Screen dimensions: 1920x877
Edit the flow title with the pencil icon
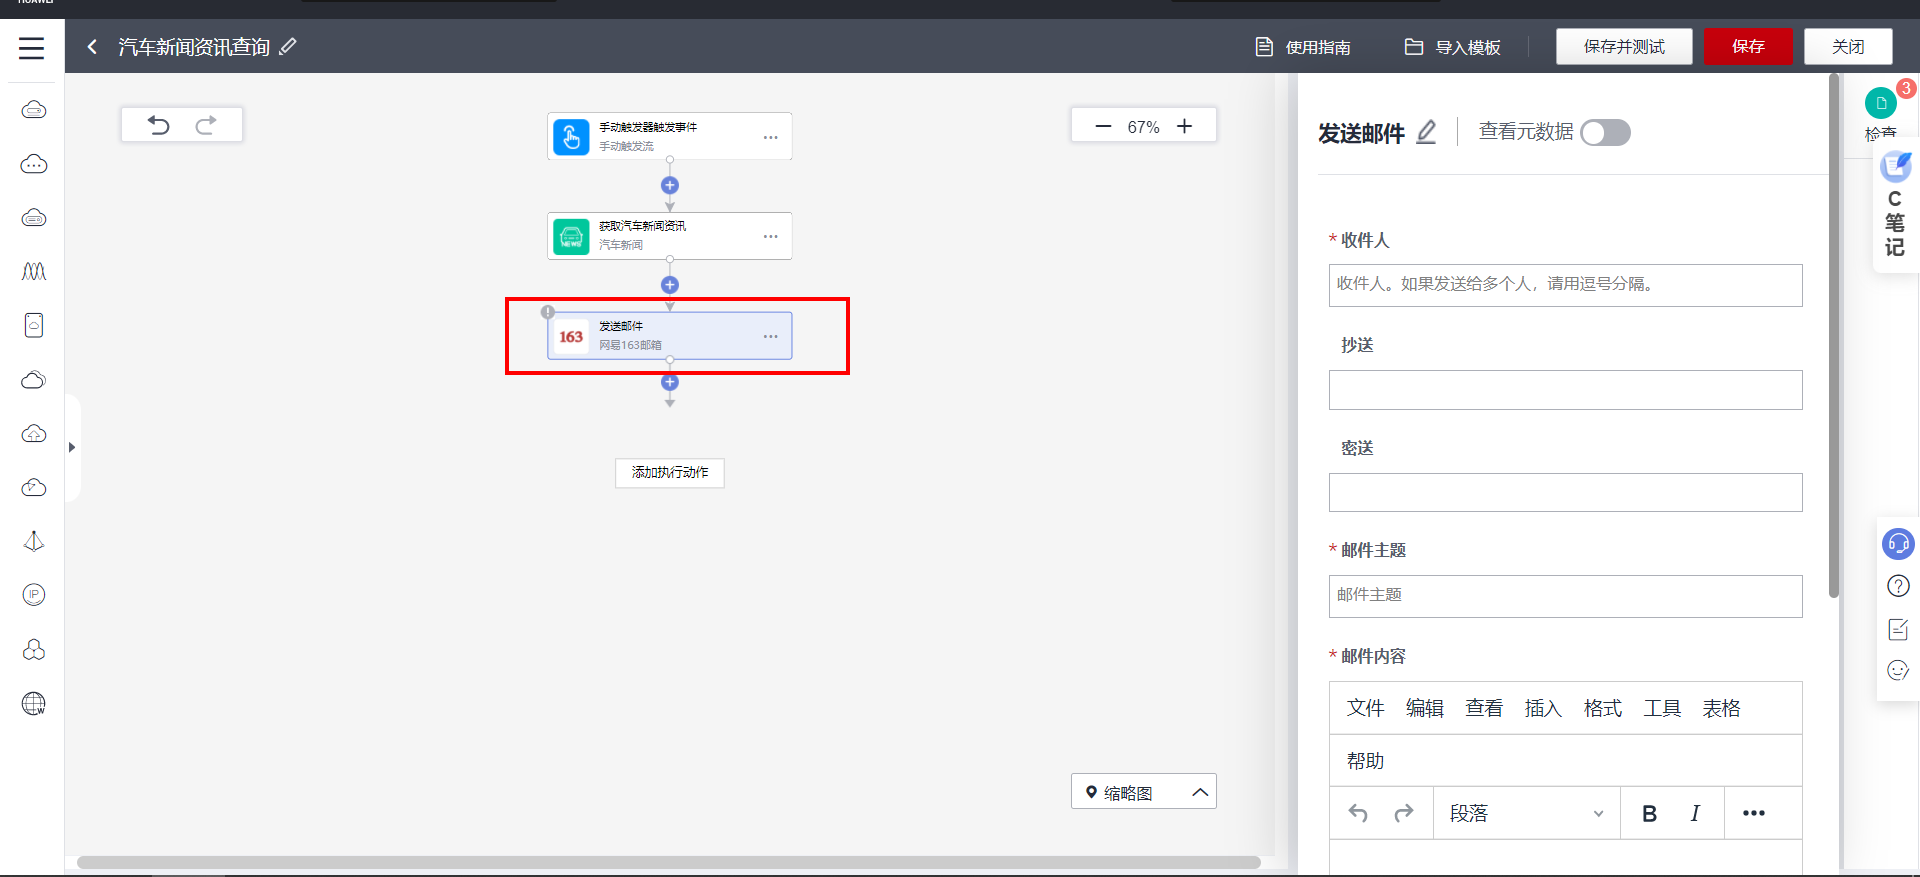[x=288, y=46]
